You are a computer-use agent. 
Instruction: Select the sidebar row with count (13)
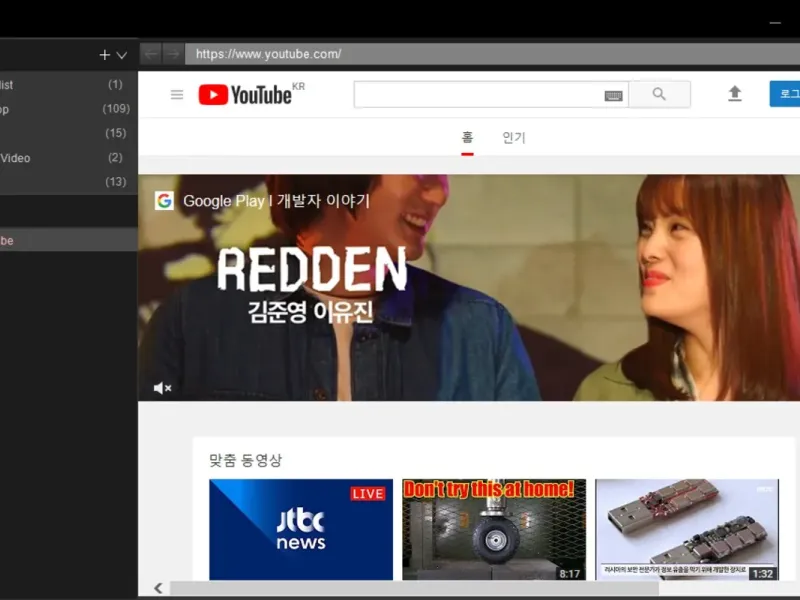[x=68, y=182]
